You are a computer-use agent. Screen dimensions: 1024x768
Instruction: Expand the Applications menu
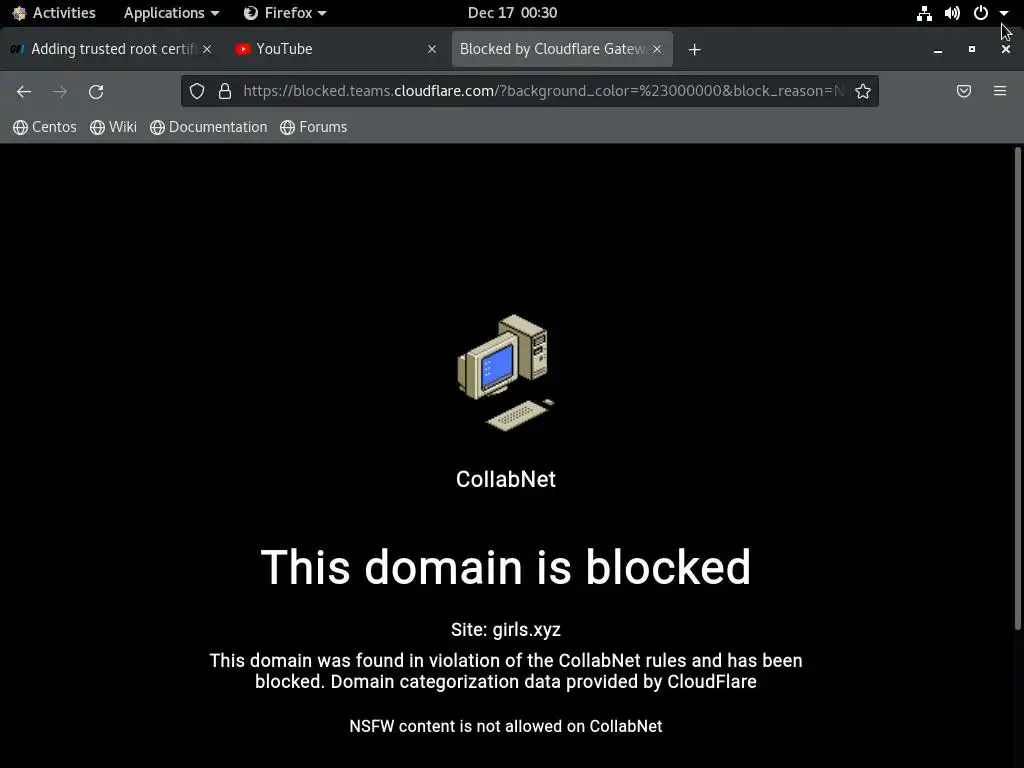pyautogui.click(x=171, y=13)
